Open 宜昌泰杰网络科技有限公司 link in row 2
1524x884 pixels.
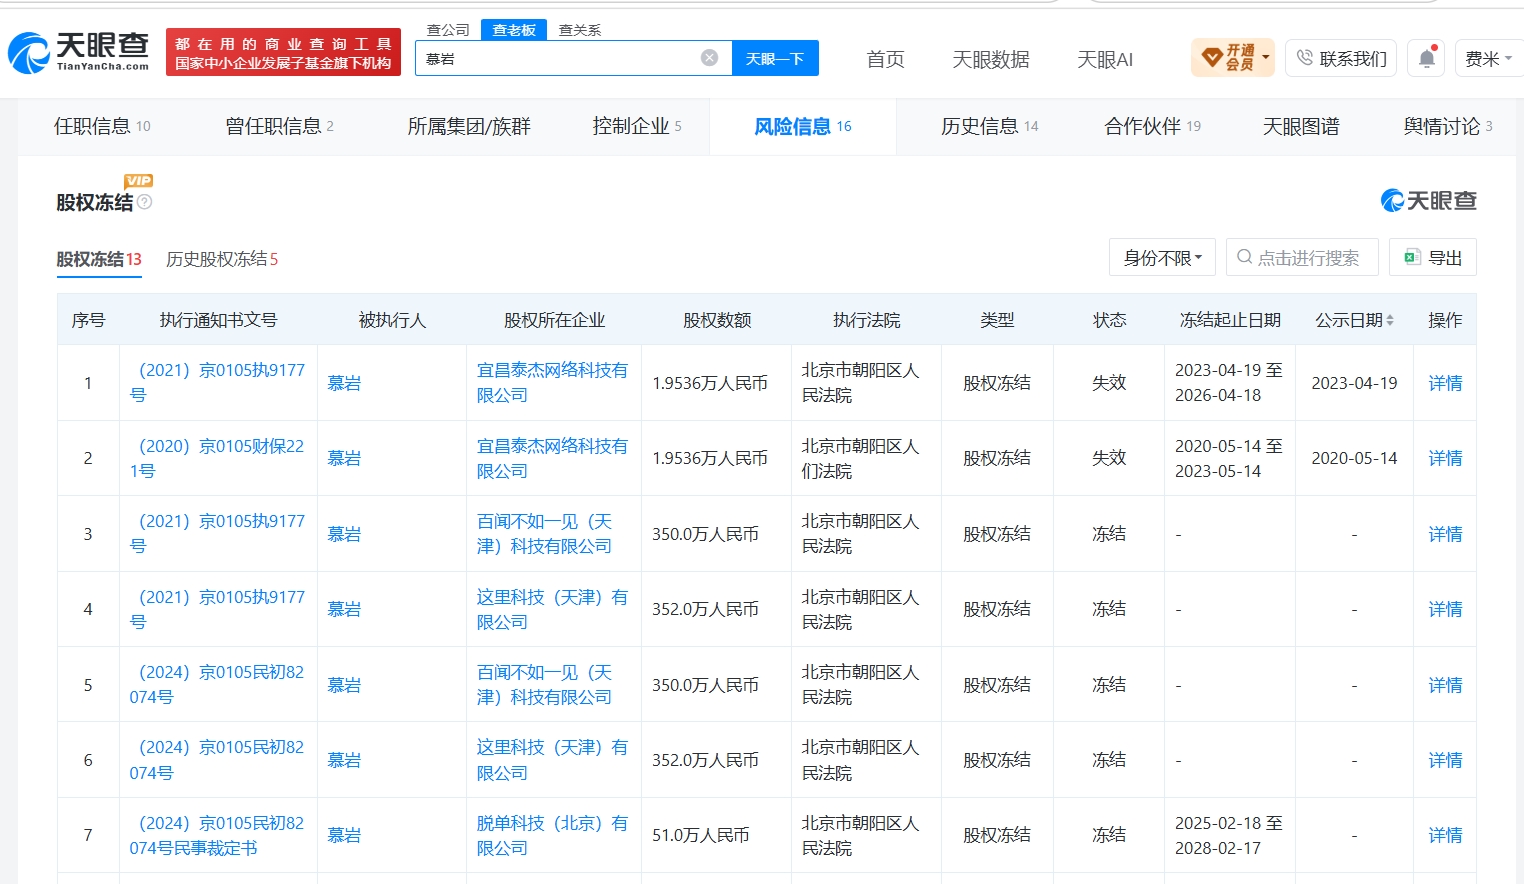(x=552, y=458)
